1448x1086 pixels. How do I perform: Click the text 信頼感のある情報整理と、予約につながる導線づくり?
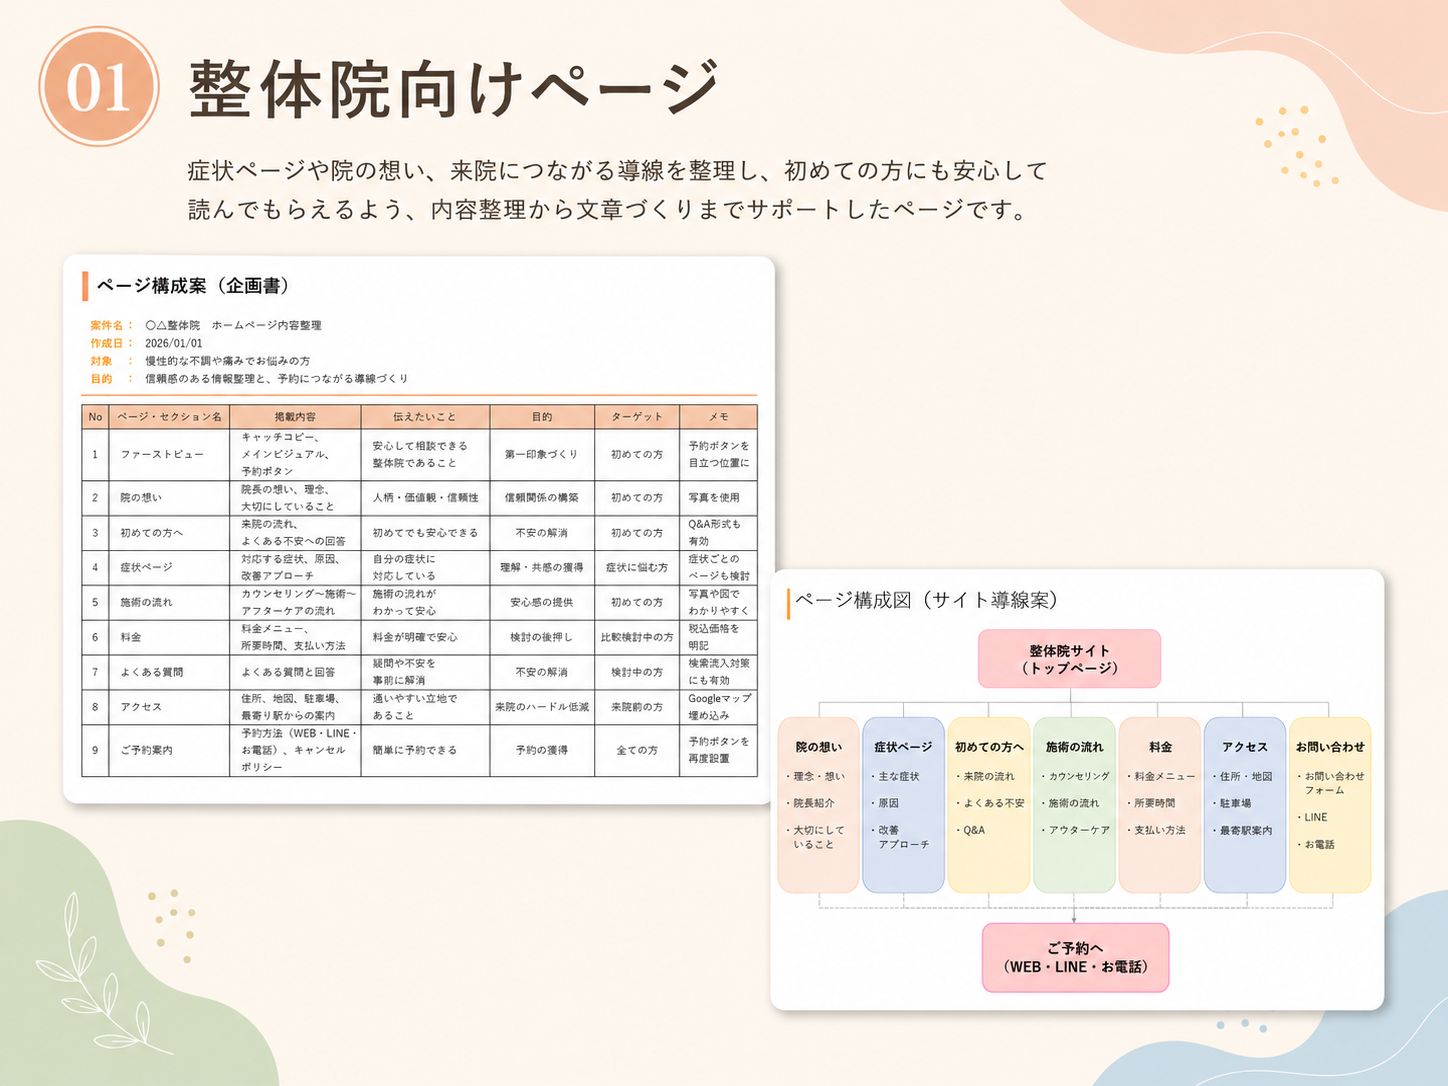(276, 379)
